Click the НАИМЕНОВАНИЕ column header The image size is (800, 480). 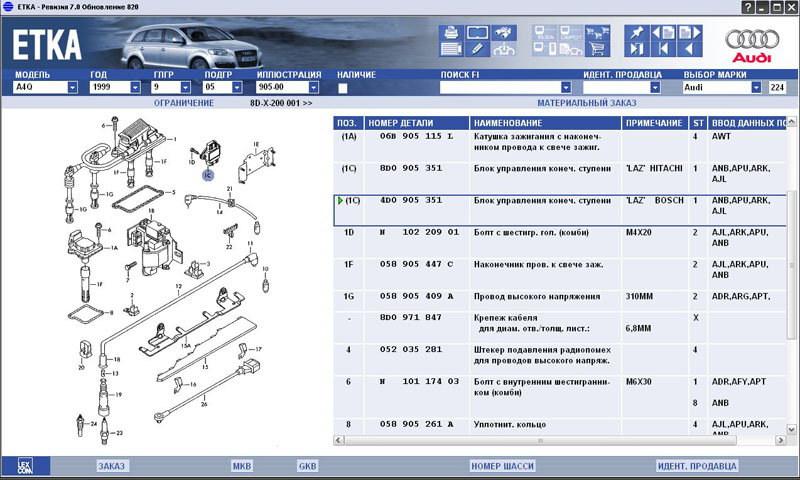545,123
